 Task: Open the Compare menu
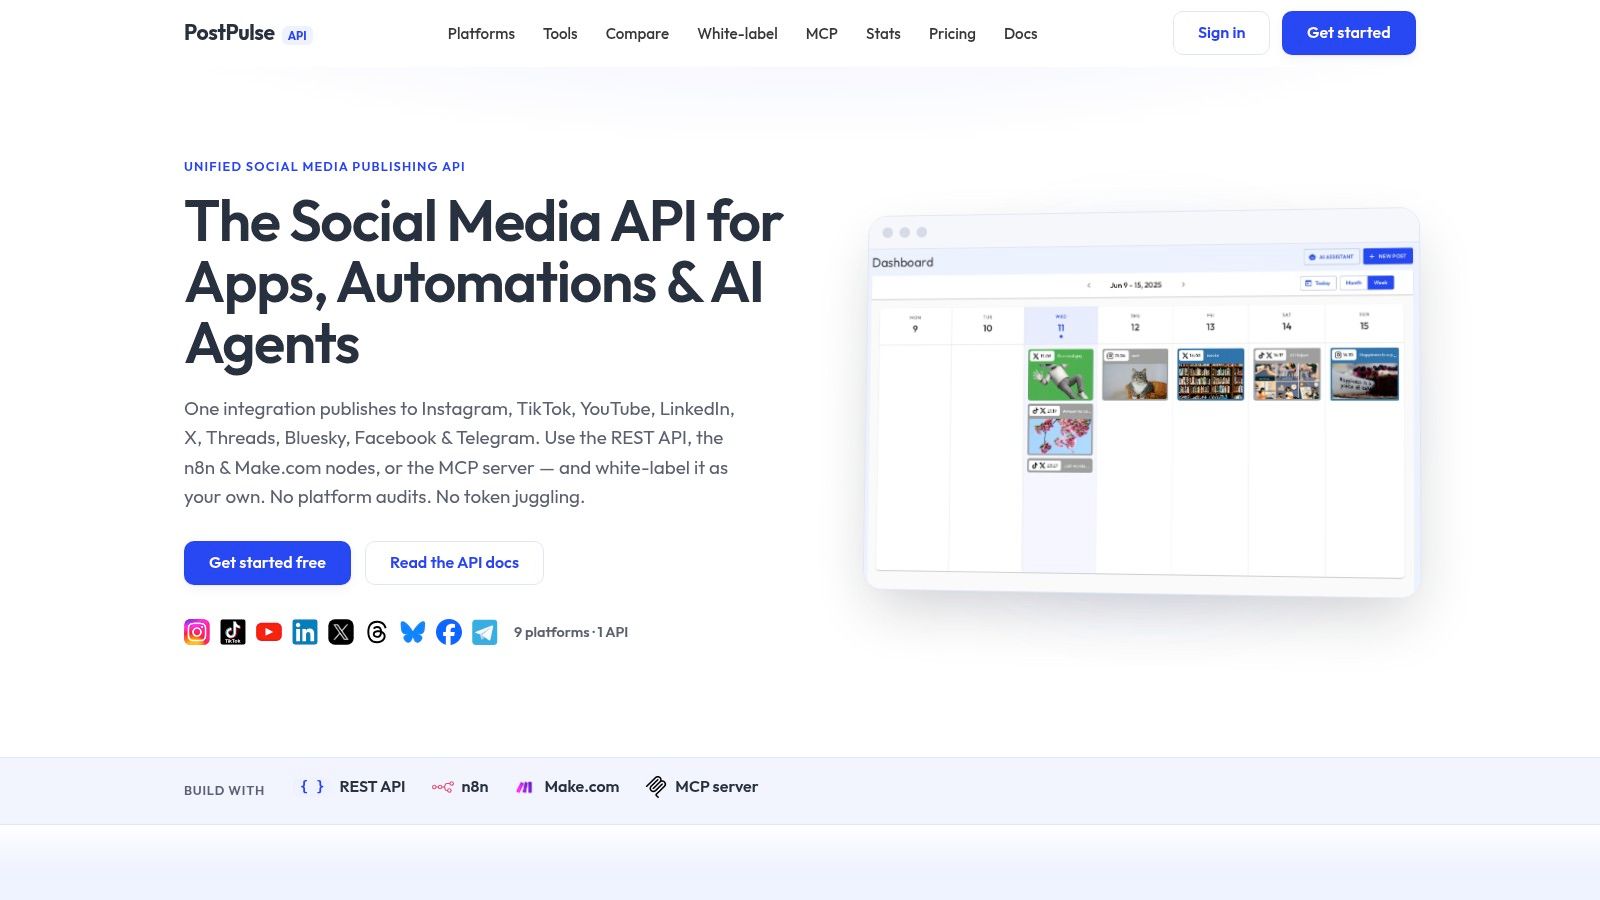tap(637, 34)
